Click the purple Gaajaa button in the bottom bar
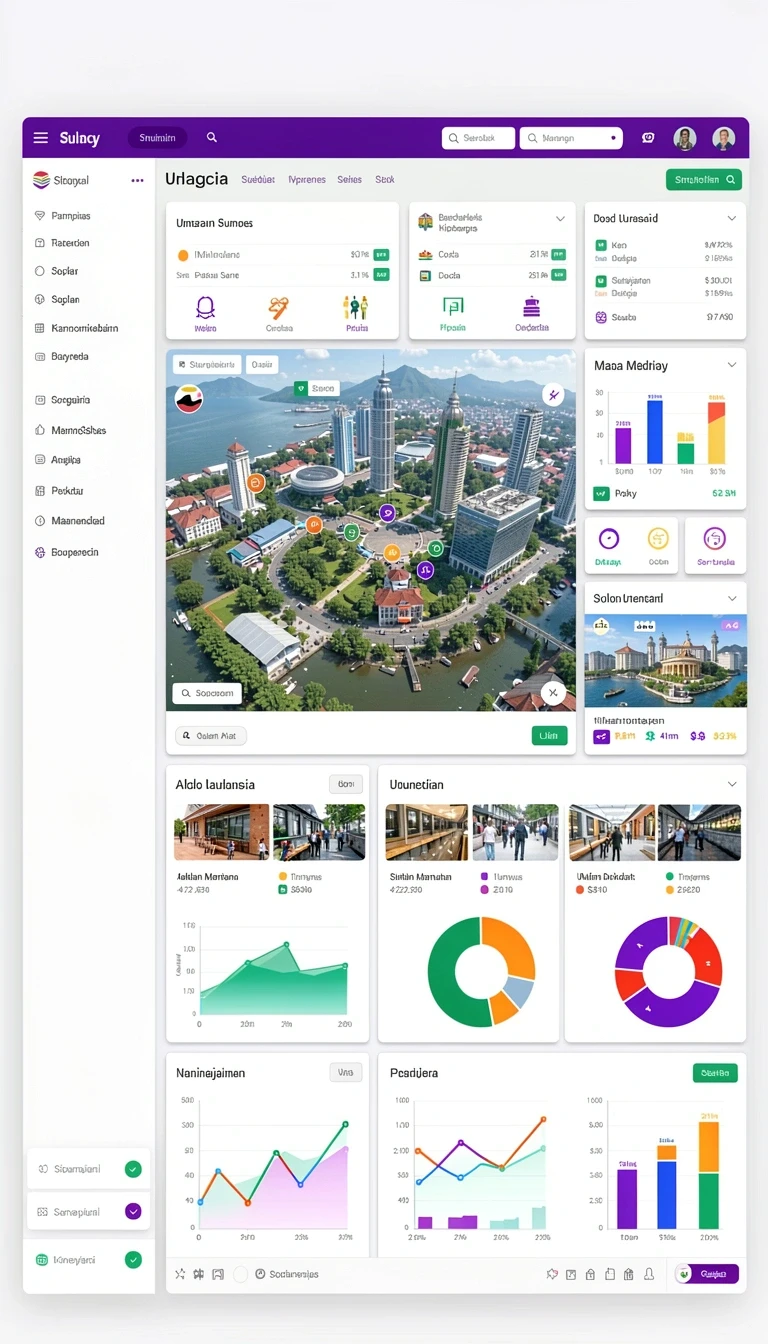Viewport: 768px width, 1344px height. (707, 1274)
